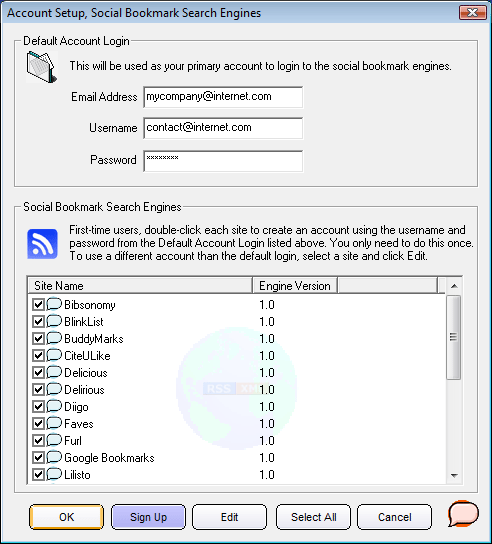492x544 pixels.
Task: Select the Delicious row name
Action: pyautogui.click(x=86, y=373)
